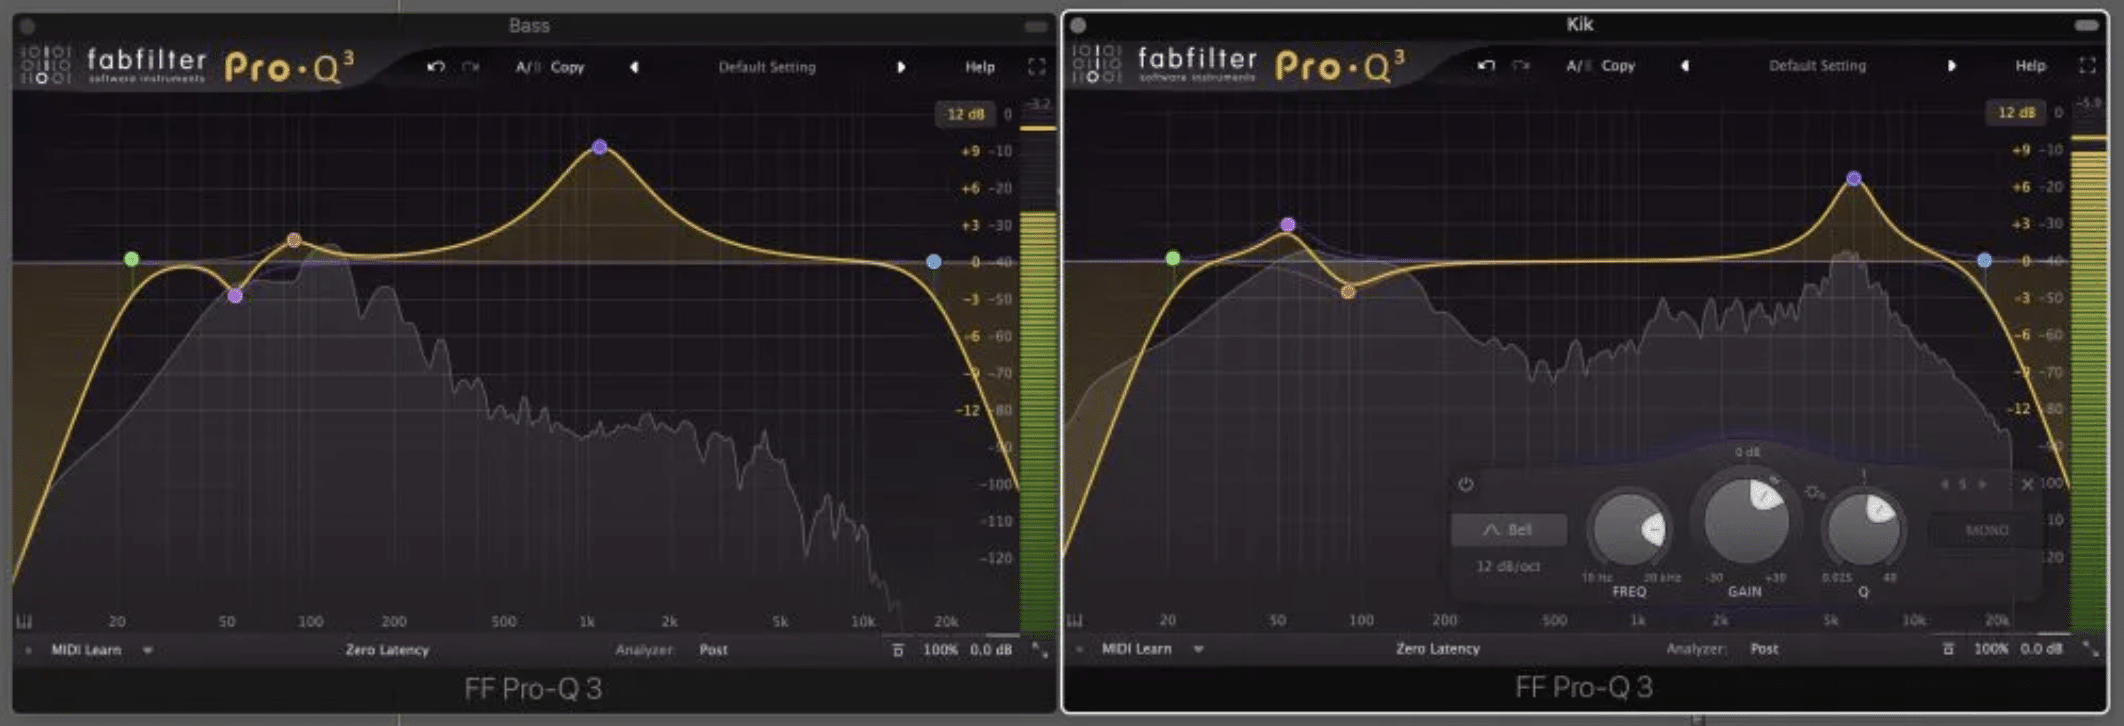Open piano display icon in Bass window

click(25, 621)
